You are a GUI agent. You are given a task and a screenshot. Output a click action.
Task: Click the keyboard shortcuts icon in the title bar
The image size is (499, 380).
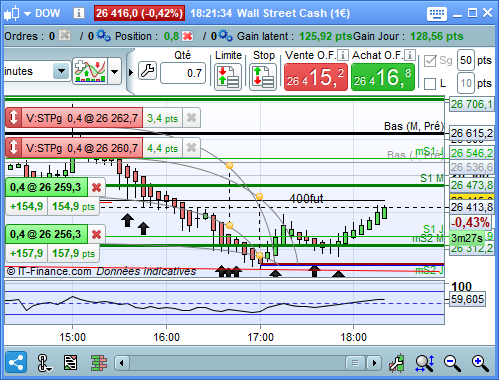(x=437, y=13)
